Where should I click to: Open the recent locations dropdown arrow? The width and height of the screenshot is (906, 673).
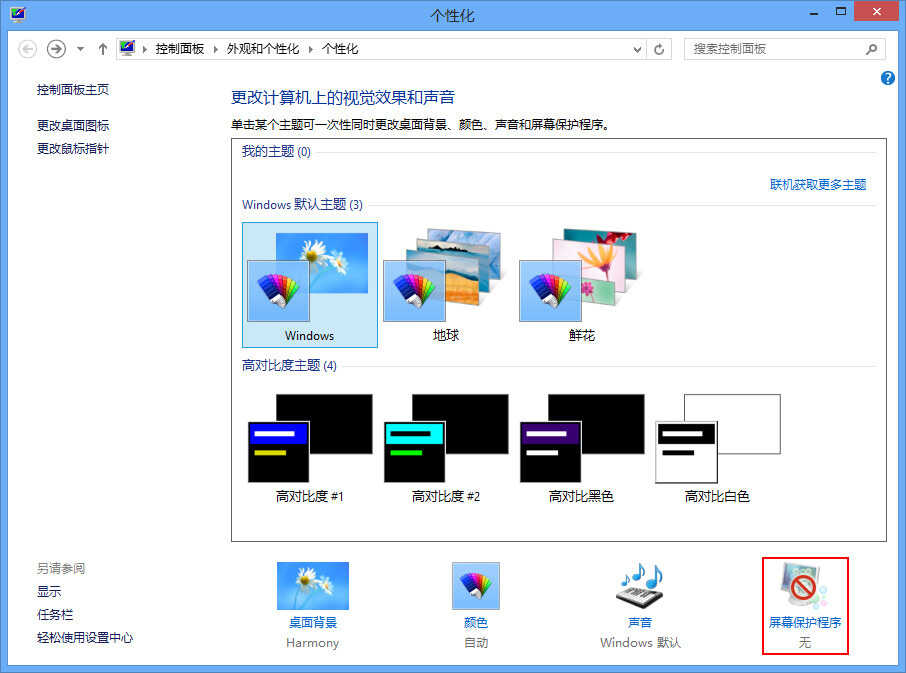80,49
